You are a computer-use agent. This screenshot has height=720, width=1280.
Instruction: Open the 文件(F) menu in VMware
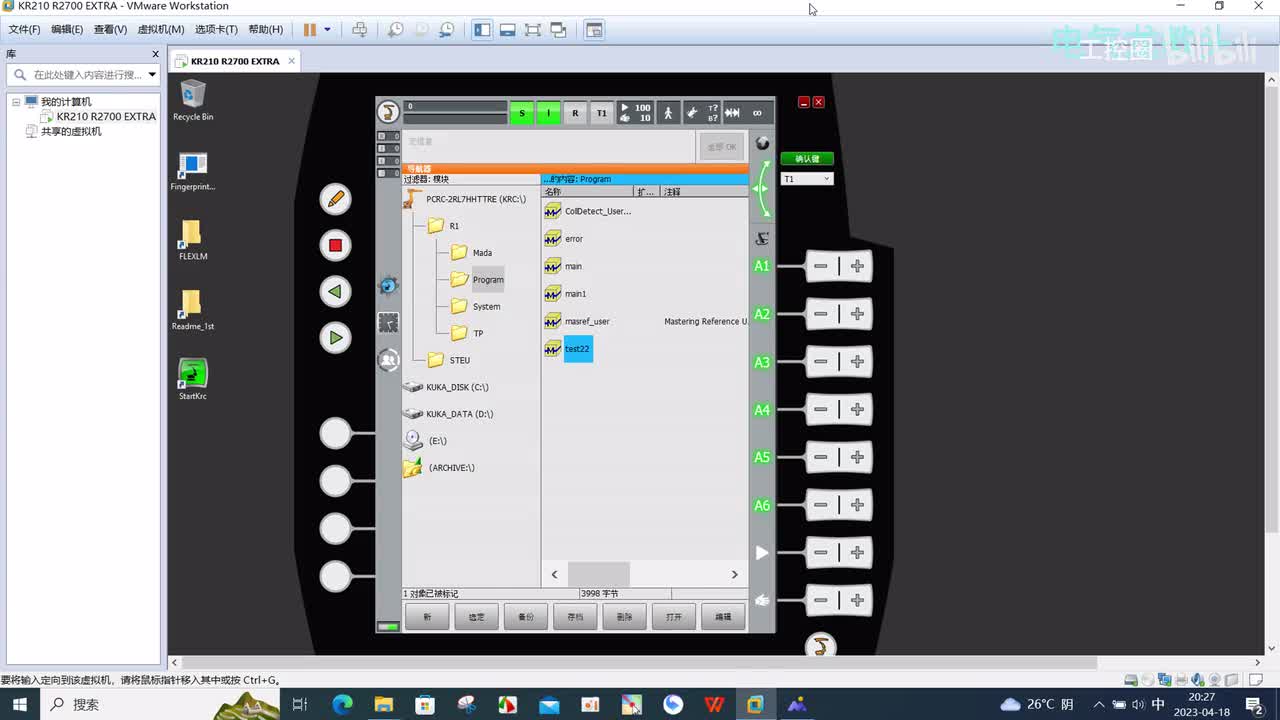[x=24, y=30]
